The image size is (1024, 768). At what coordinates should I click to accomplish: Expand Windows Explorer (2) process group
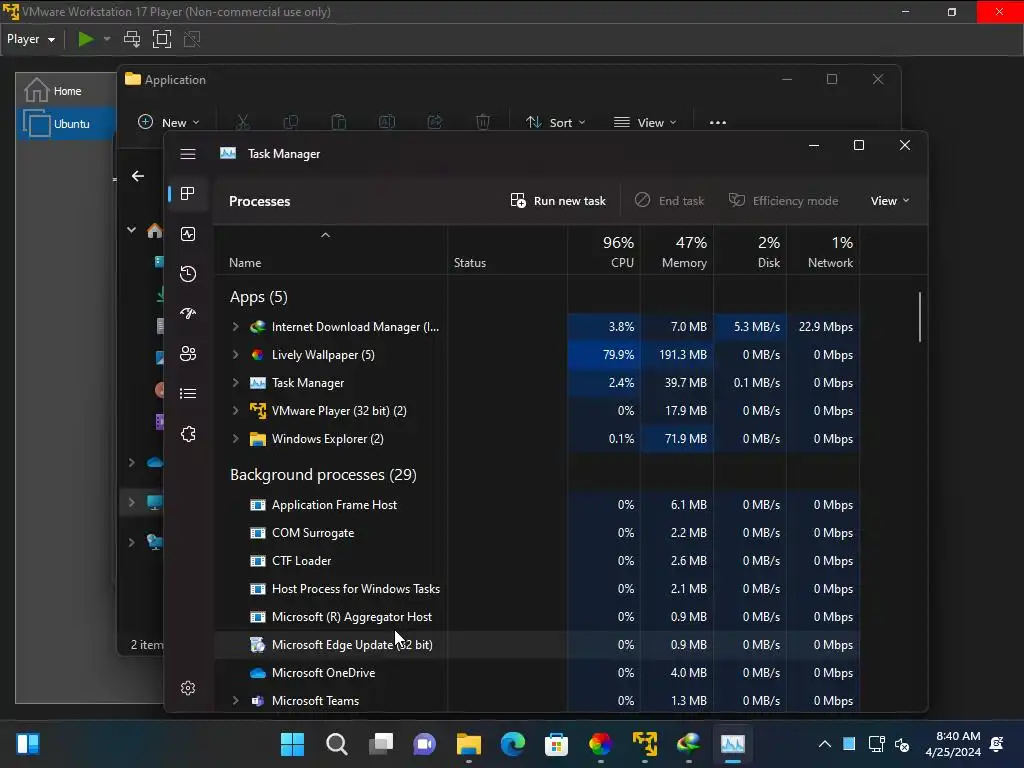[236, 439]
